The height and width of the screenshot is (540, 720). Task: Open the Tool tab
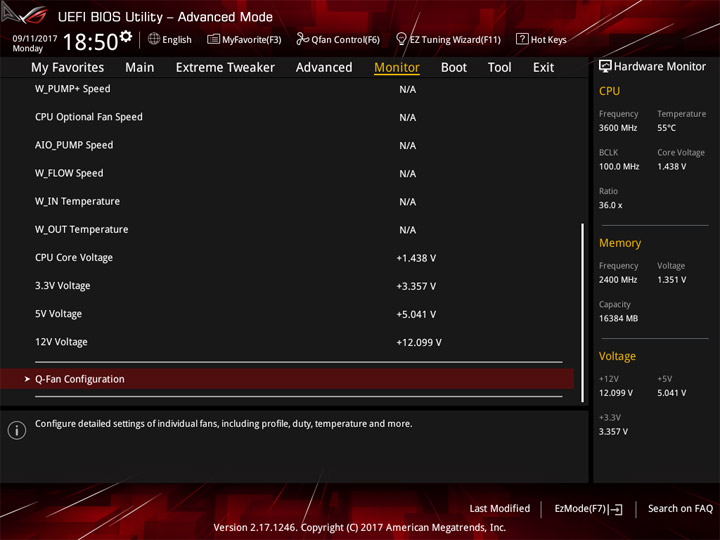click(499, 68)
